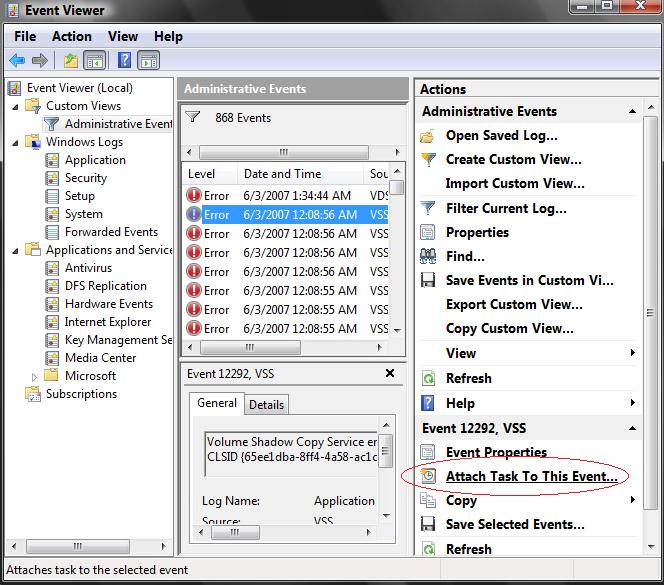
Task: Click the tree pane horizontal scrollbar thumb
Action: [77, 546]
